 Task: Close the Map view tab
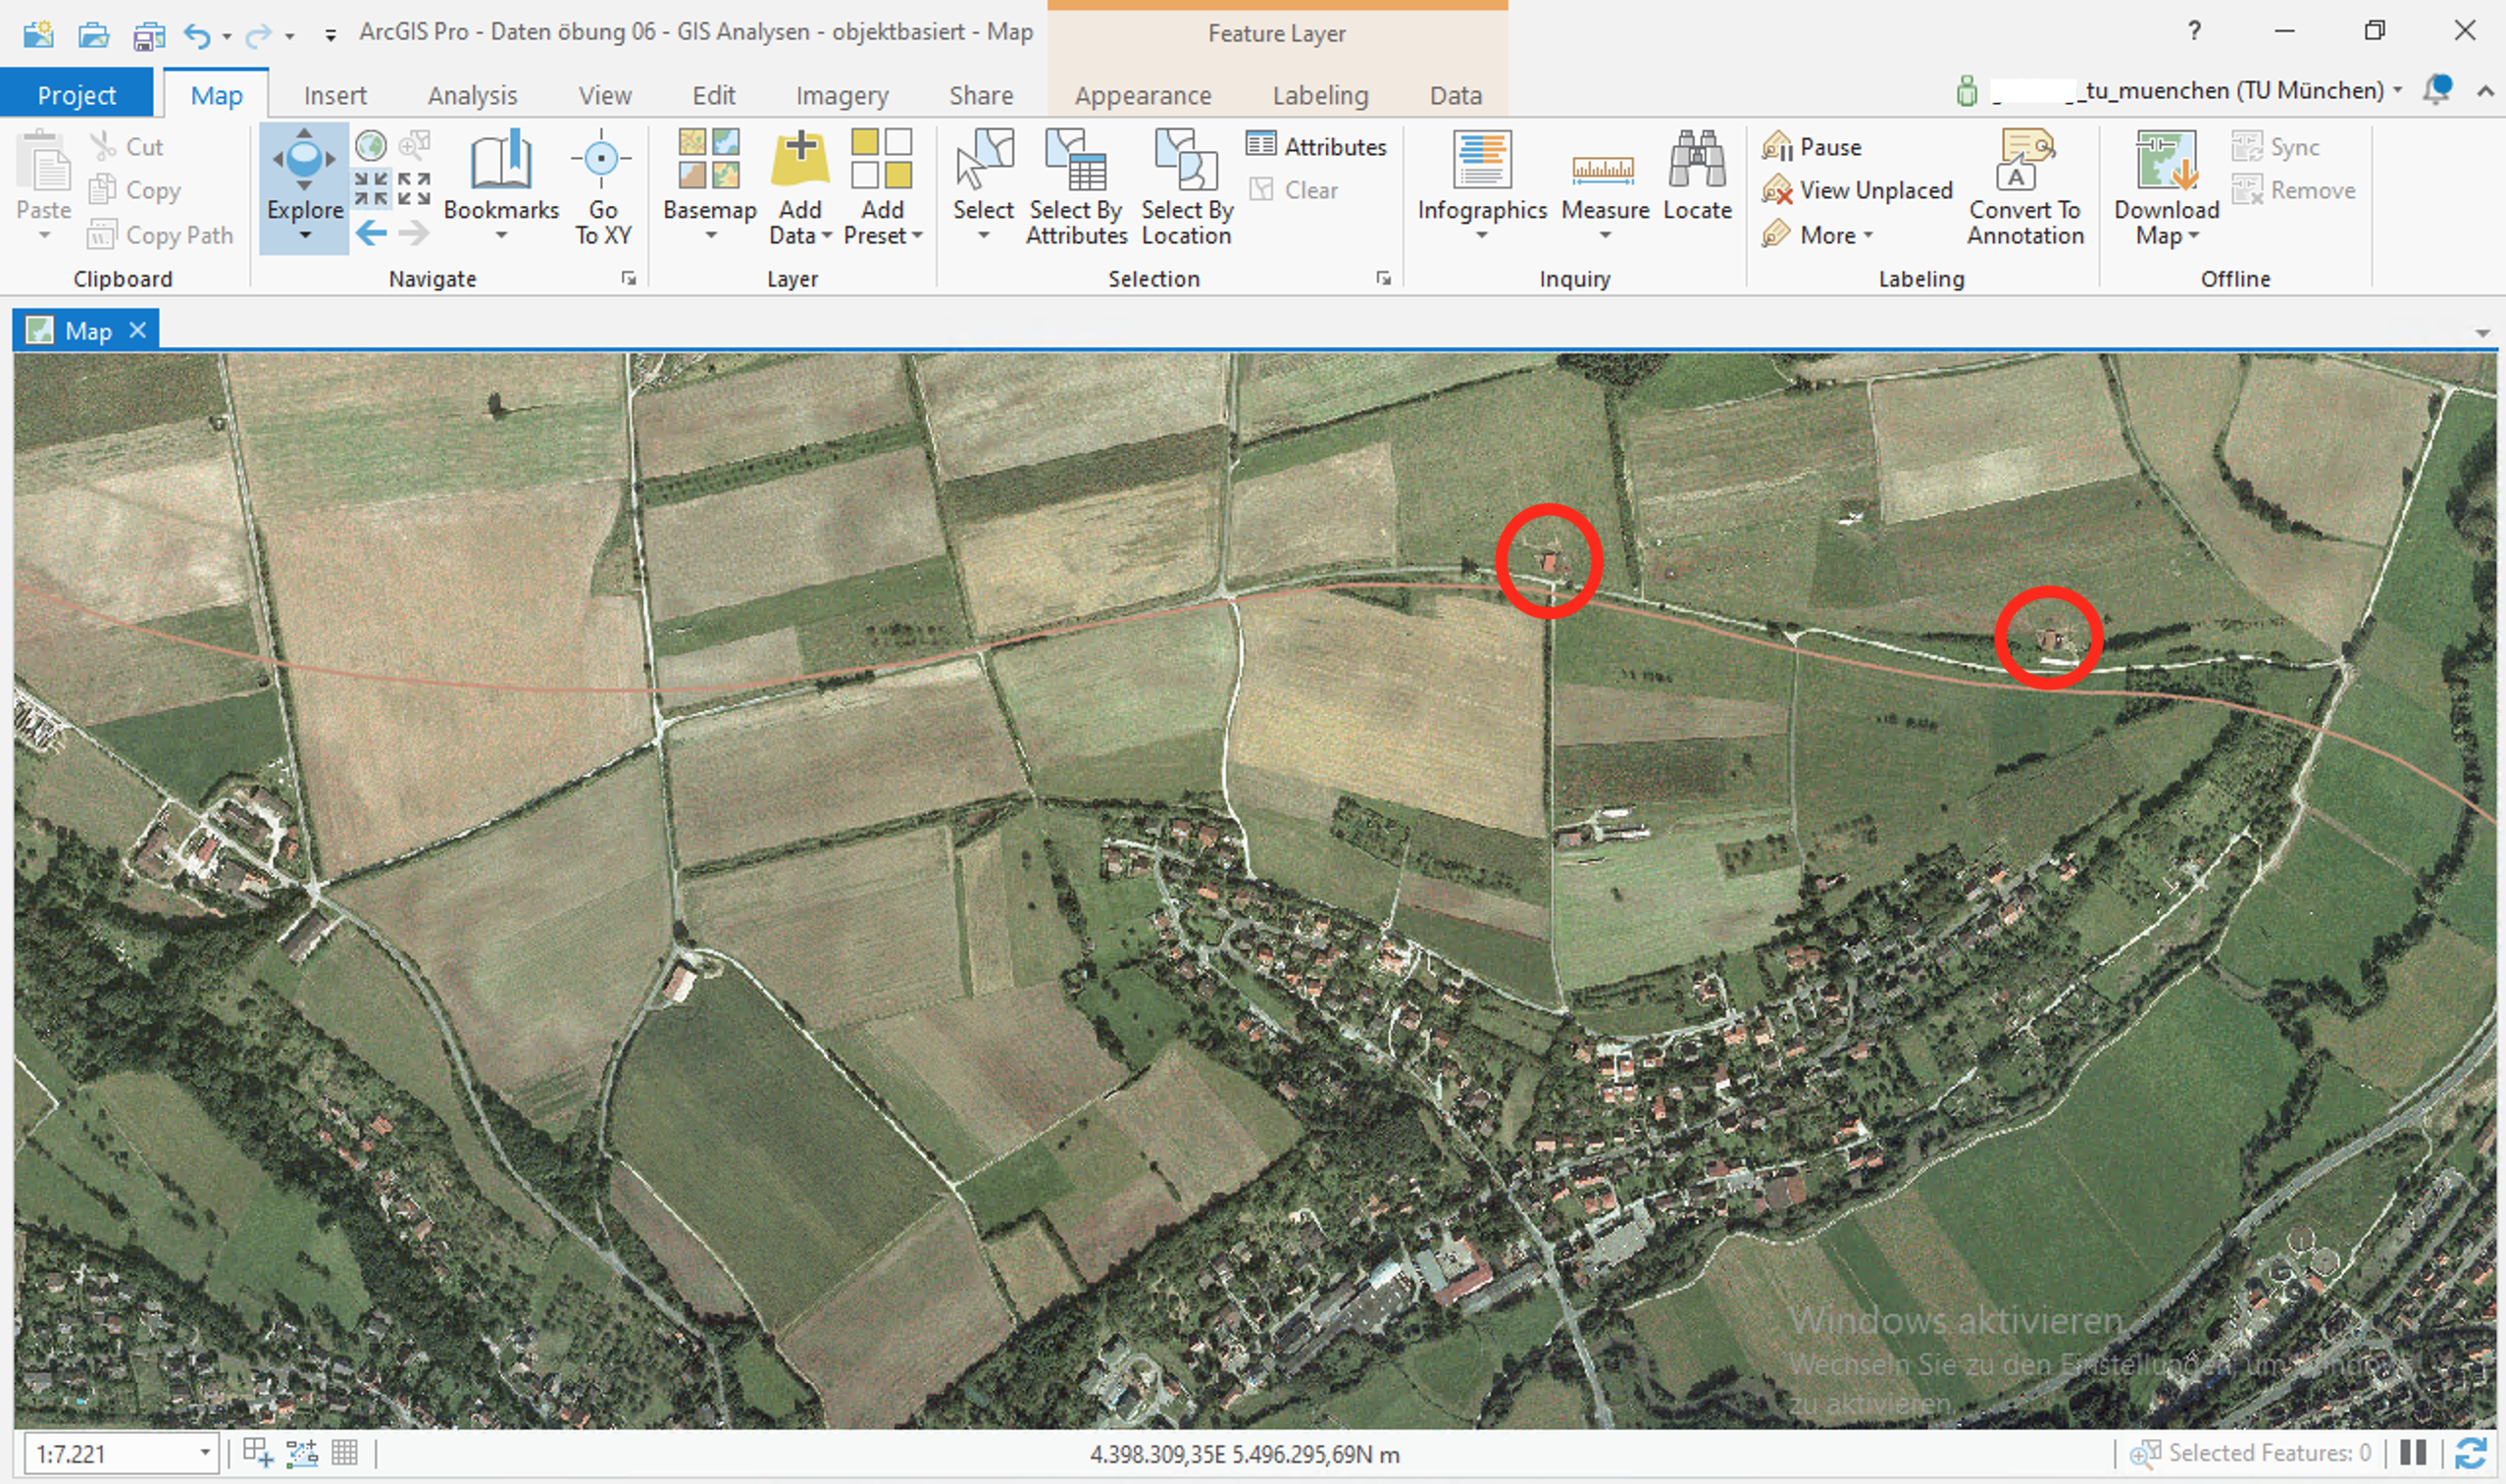pyautogui.click(x=138, y=330)
